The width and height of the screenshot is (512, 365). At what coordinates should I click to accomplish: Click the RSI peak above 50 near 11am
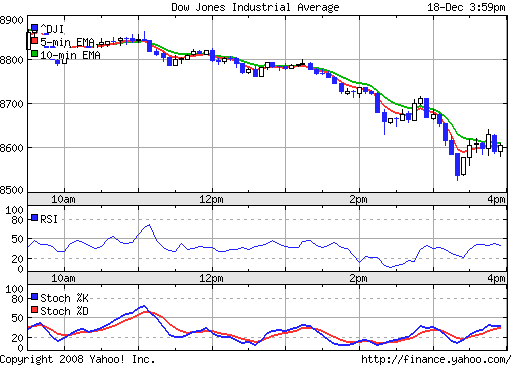149,225
